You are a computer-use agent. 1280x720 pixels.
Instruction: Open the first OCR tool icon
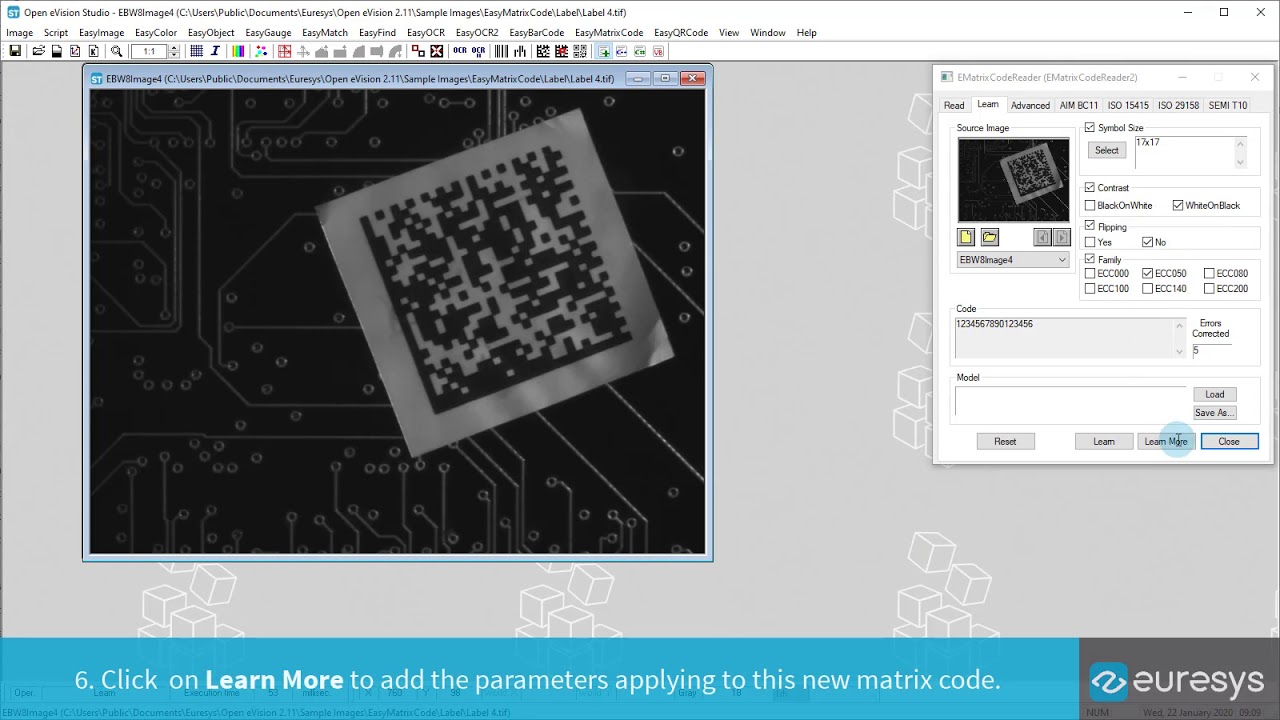pos(460,51)
